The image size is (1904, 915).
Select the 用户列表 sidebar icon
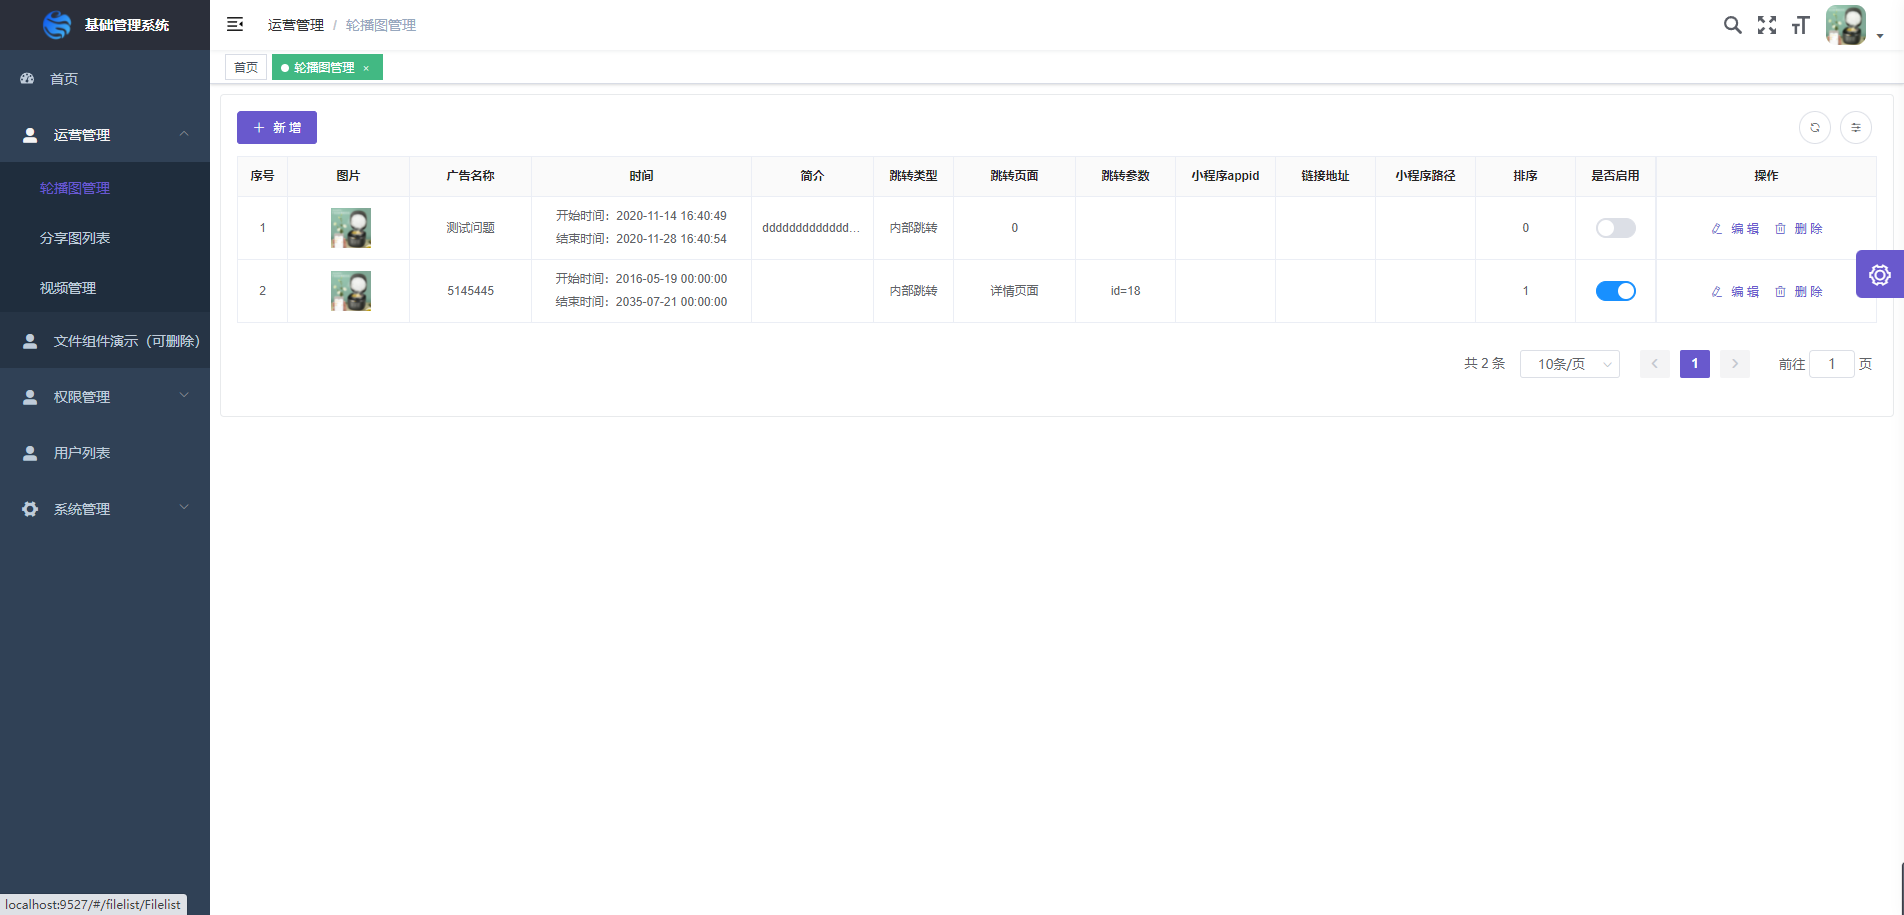pos(29,452)
